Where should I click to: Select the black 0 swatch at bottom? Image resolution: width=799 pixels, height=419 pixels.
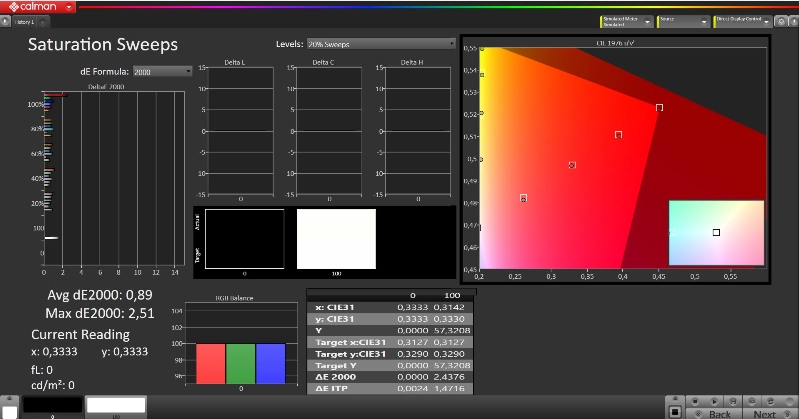[52, 405]
